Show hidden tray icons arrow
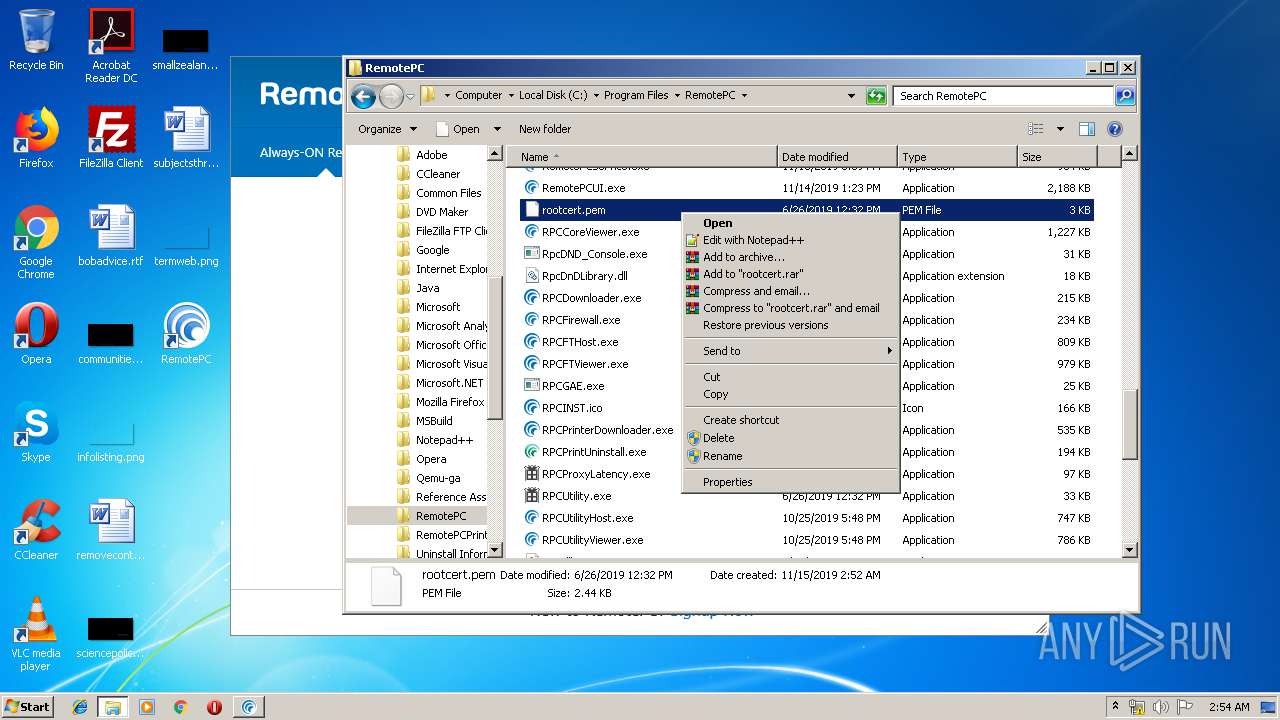1280x720 pixels. 1115,706
